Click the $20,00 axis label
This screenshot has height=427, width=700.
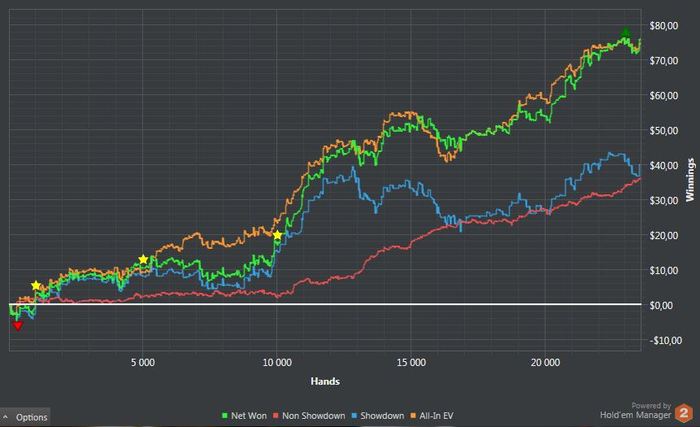pyautogui.click(x=663, y=235)
